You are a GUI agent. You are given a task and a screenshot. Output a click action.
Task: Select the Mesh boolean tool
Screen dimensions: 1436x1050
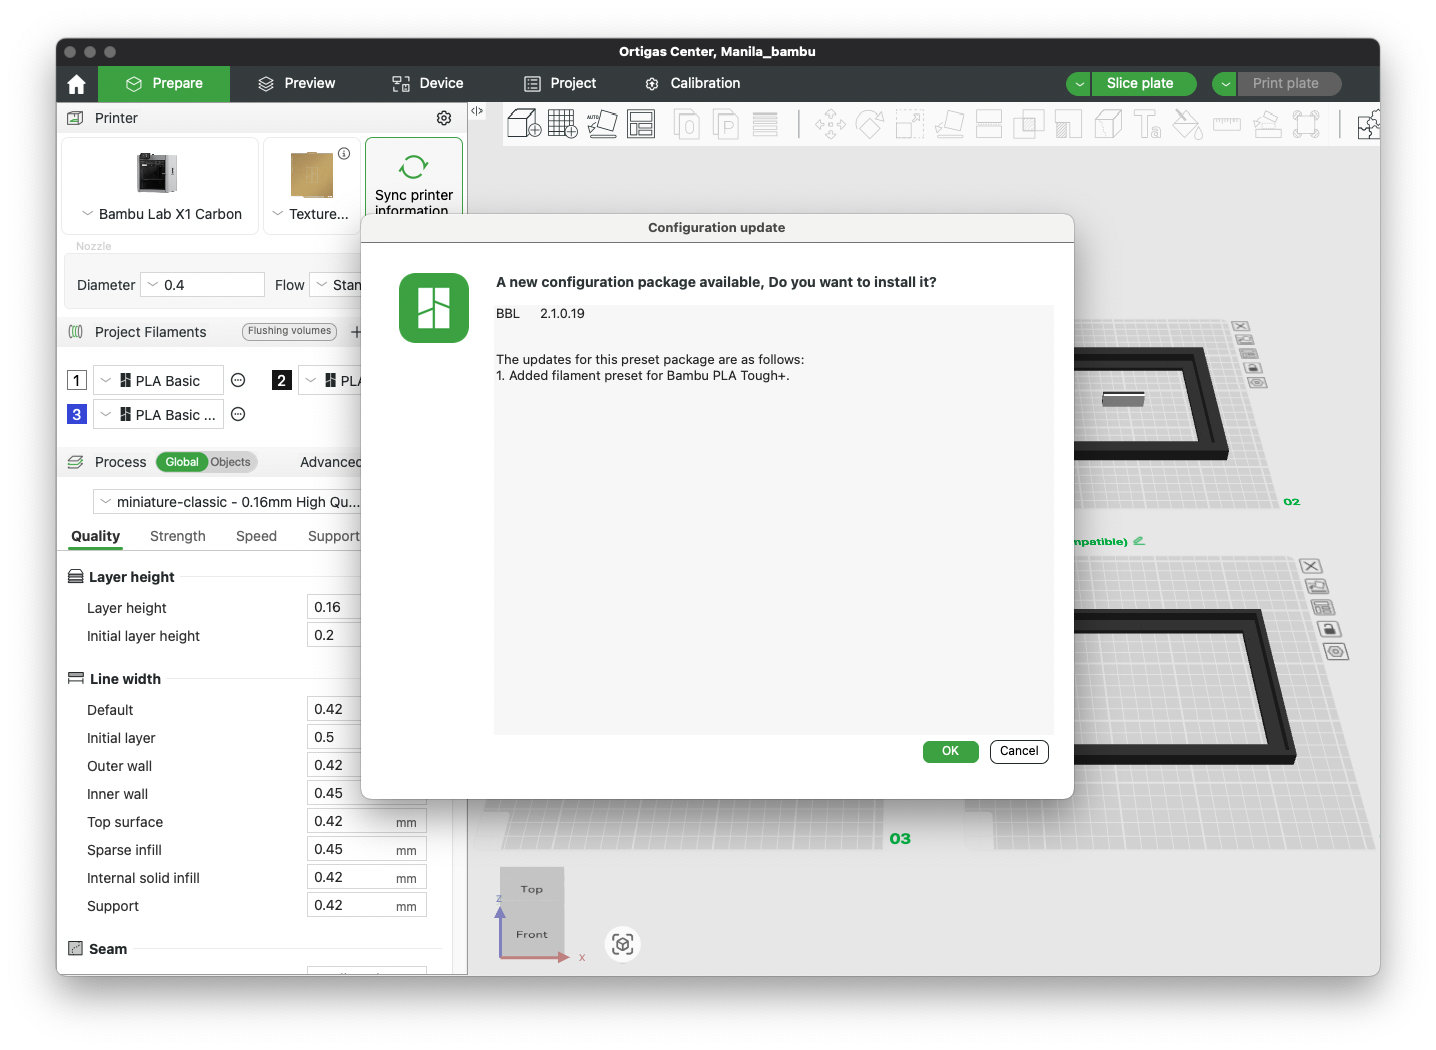coord(1029,124)
